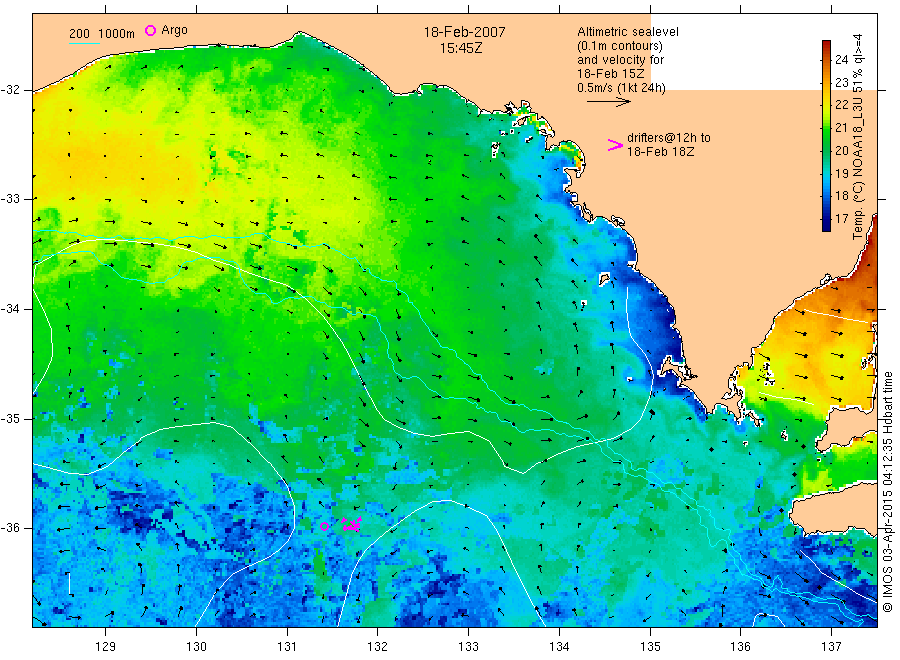
Task: Click longitude label 137
Action: tap(831, 647)
